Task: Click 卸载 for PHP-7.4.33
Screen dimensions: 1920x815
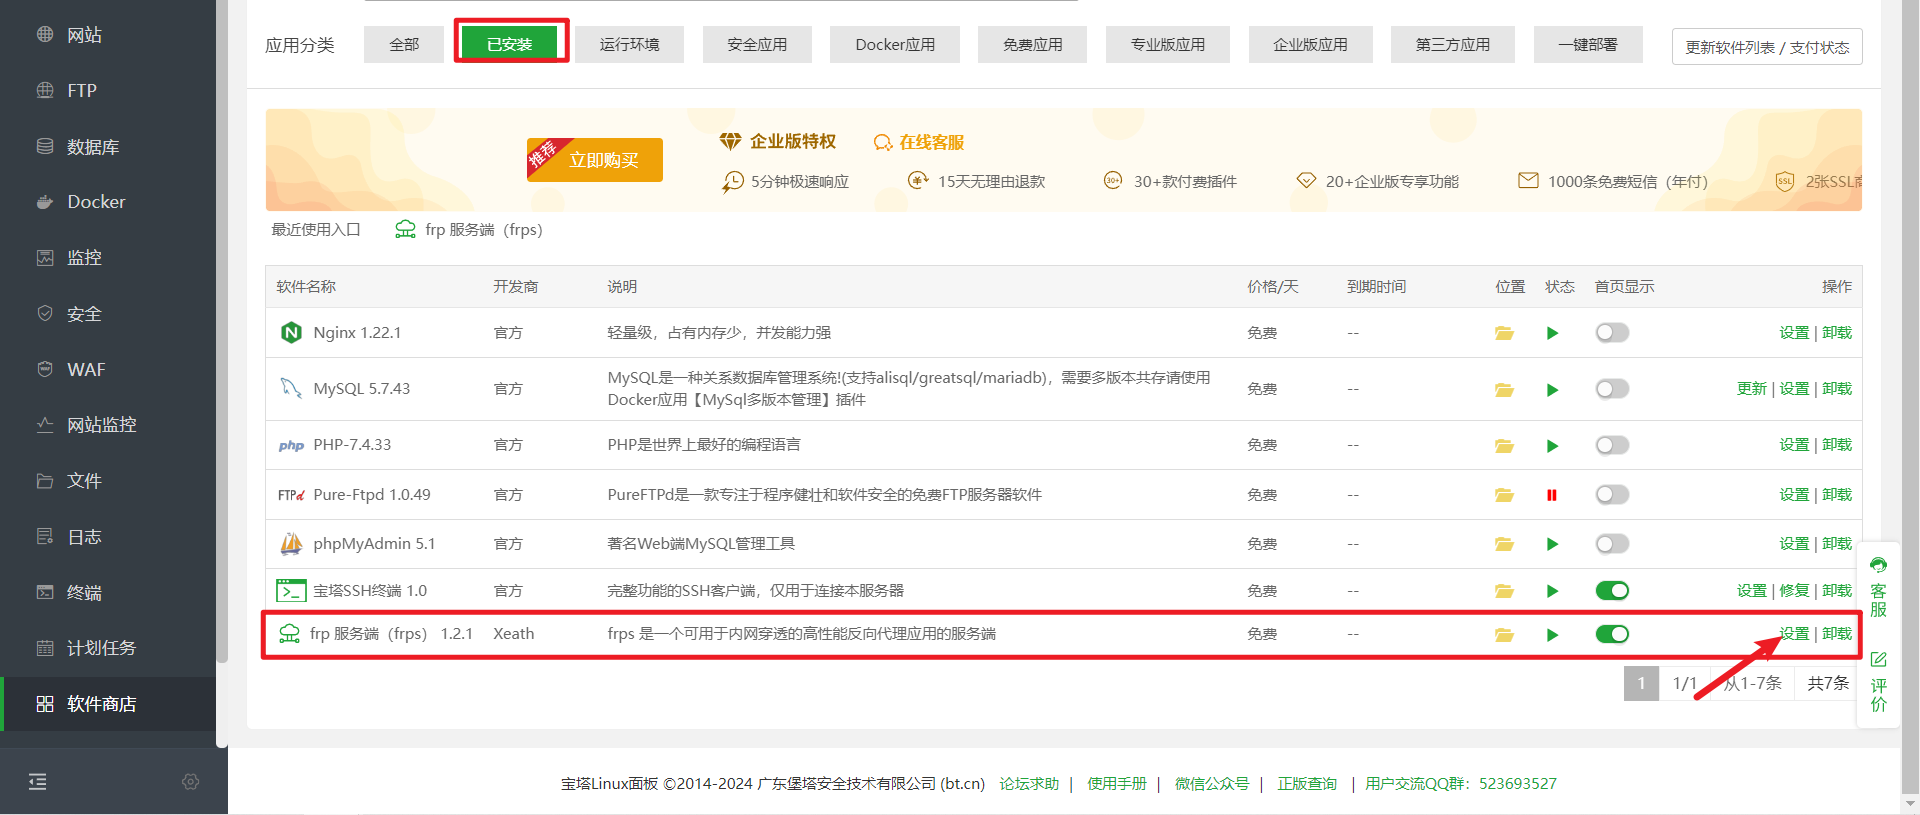Action: click(x=1837, y=445)
